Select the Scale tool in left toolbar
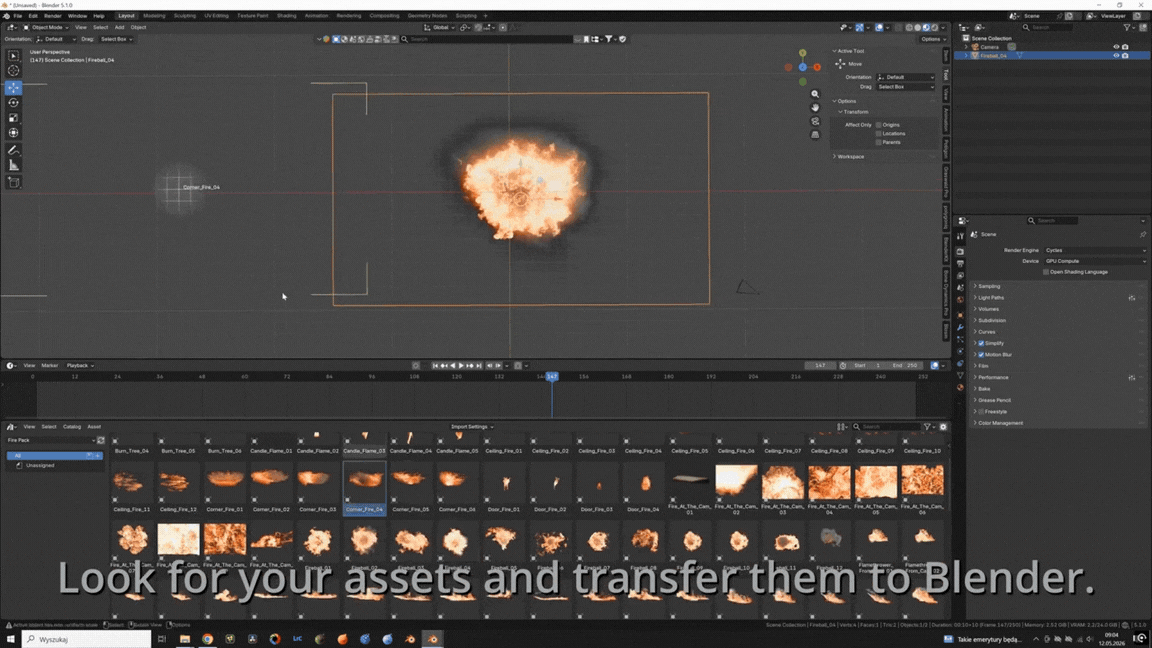The image size is (1152, 648). coord(13,118)
